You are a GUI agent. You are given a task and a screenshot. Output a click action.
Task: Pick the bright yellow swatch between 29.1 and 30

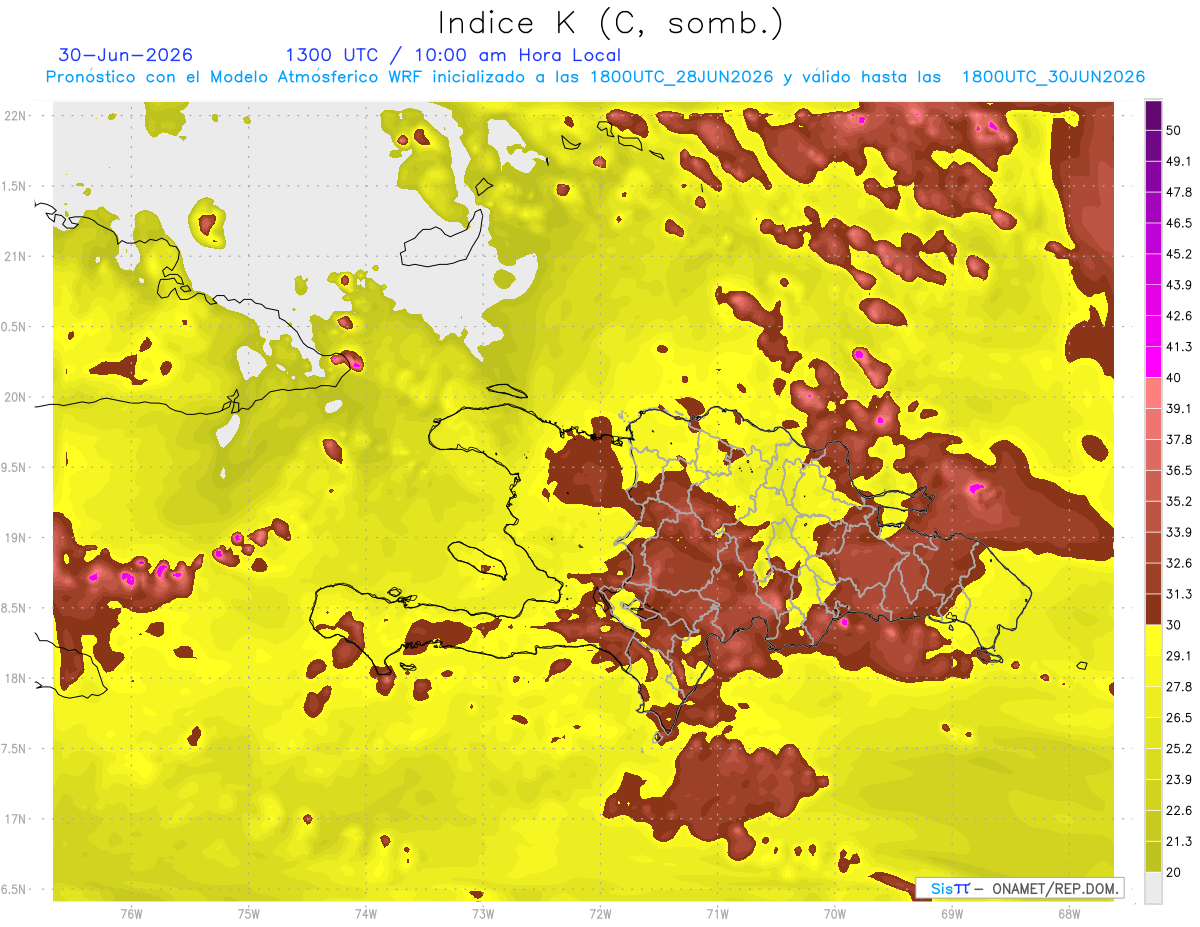pyautogui.click(x=1153, y=640)
